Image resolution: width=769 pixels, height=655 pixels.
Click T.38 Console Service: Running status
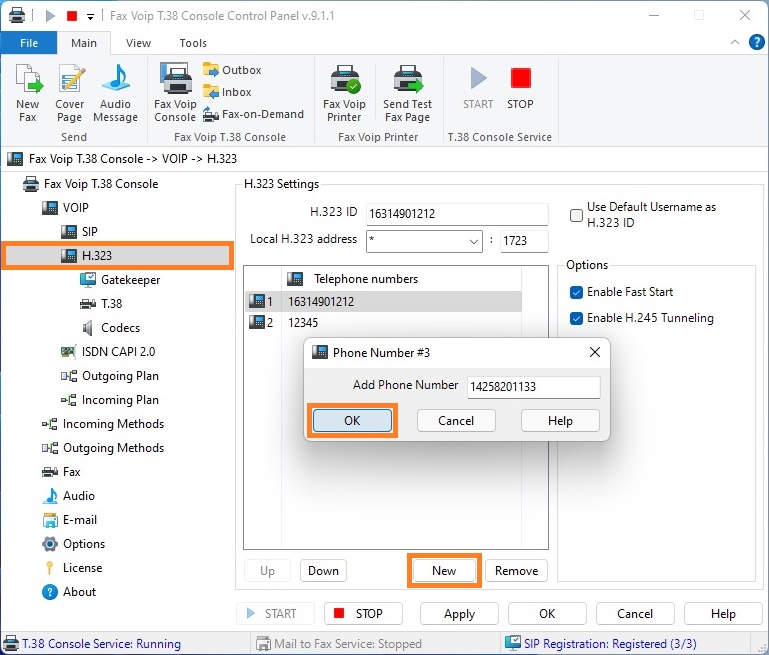(92, 644)
